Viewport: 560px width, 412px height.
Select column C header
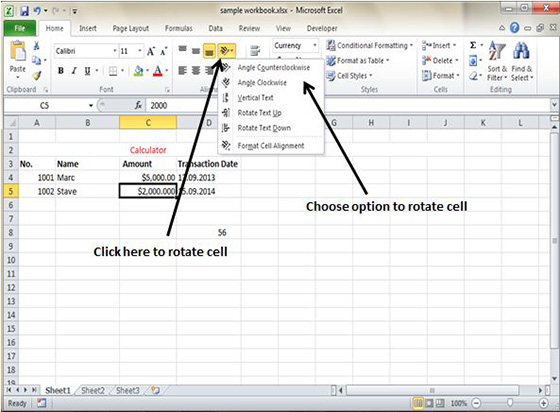tap(148, 123)
